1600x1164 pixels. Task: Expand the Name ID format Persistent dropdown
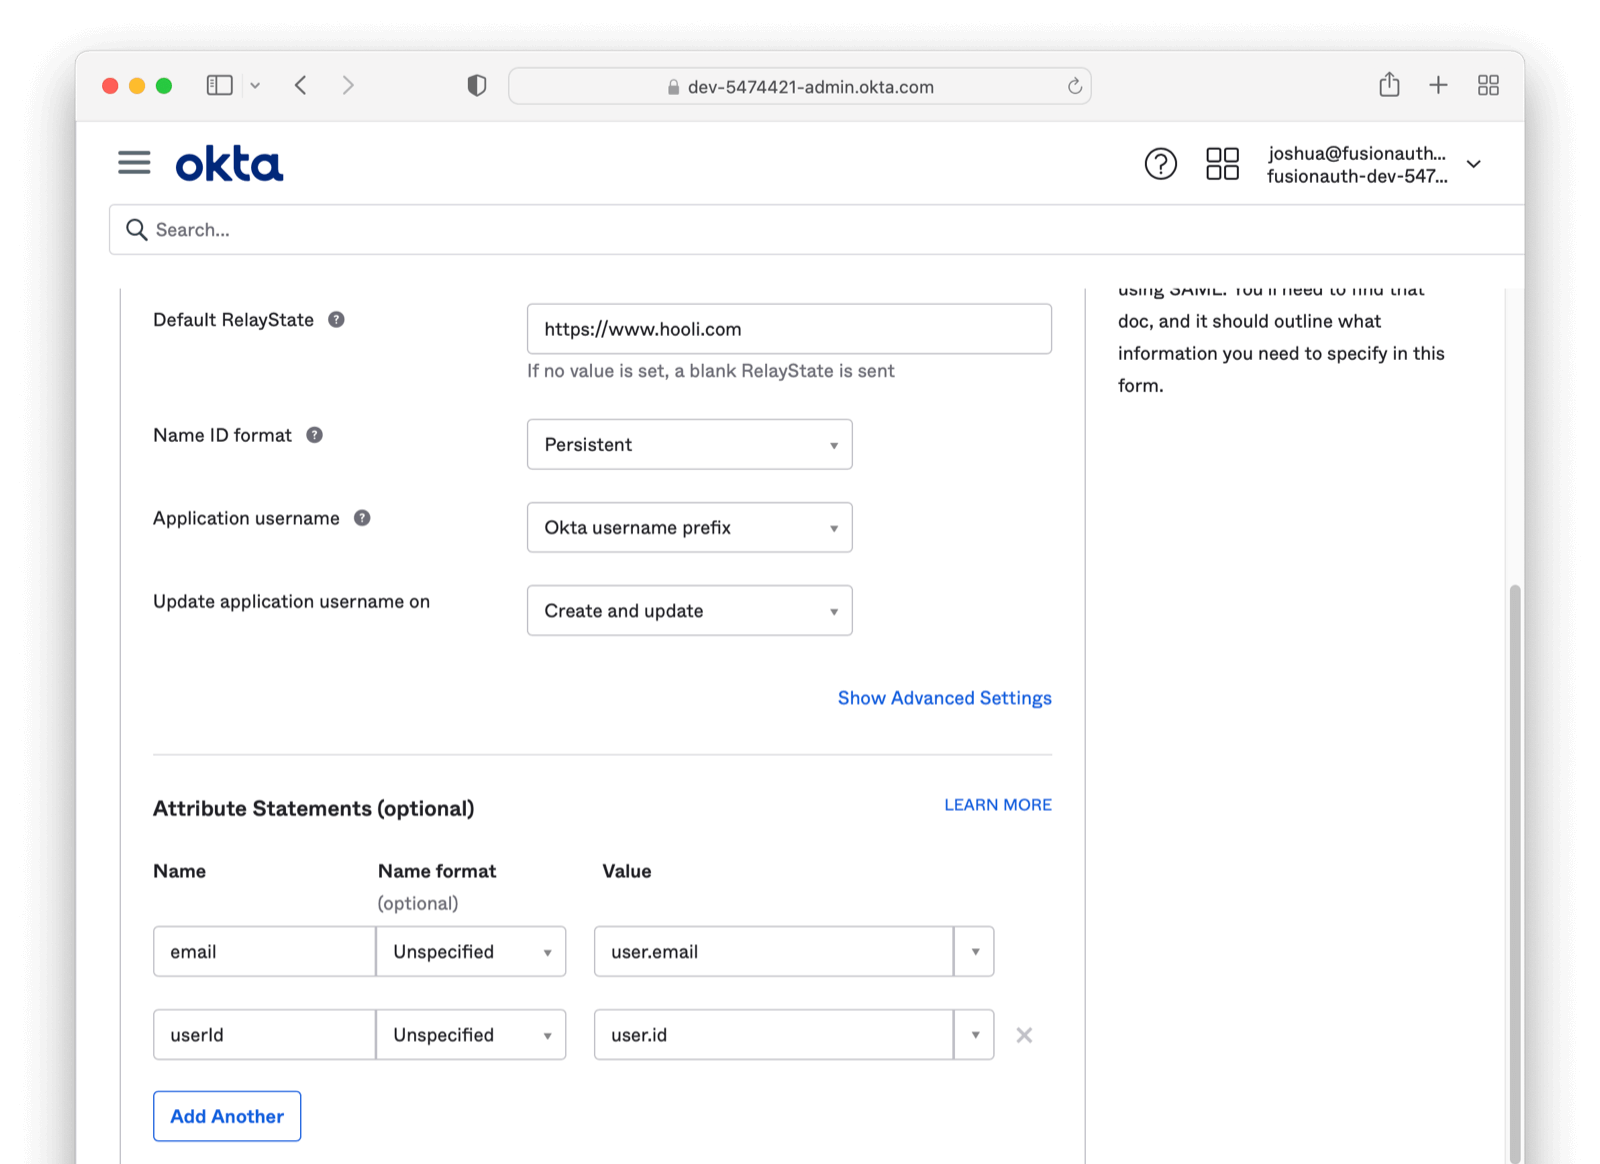coord(690,445)
